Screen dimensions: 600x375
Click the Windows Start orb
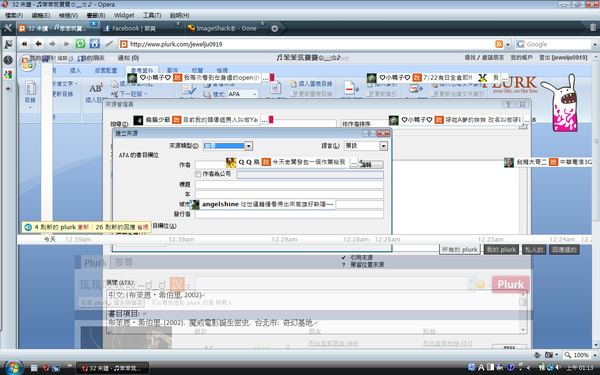tap(13, 368)
